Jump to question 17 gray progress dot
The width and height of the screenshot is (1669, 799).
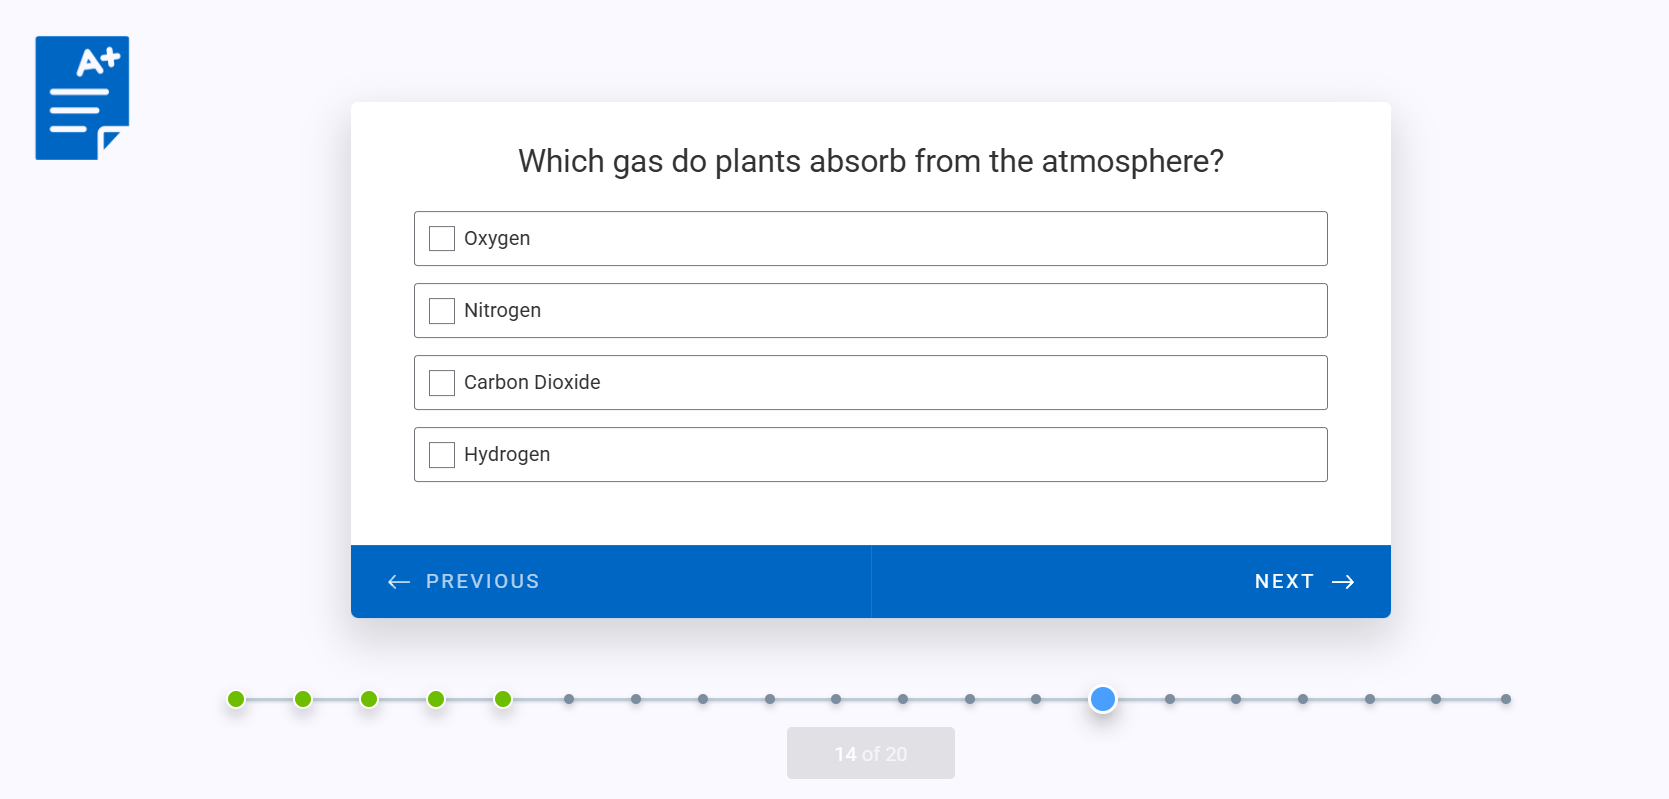(1303, 699)
